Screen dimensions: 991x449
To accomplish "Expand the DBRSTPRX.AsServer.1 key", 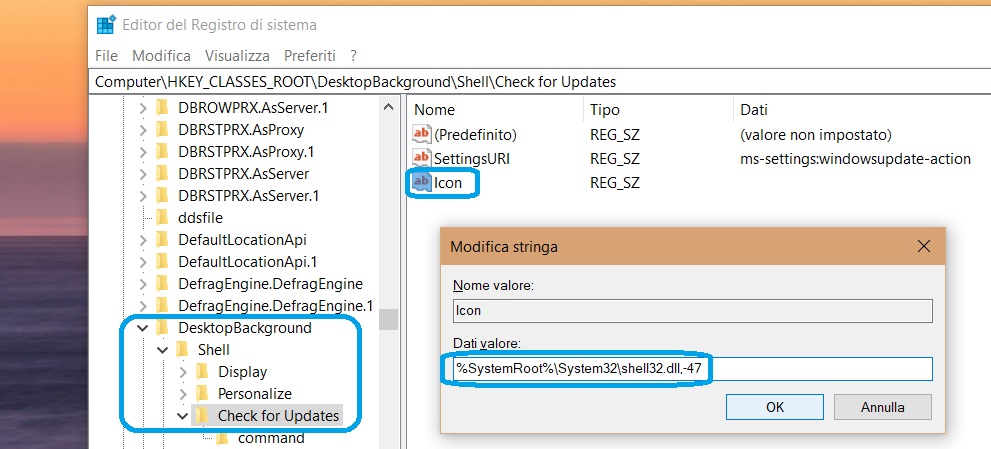I will pyautogui.click(x=143, y=196).
